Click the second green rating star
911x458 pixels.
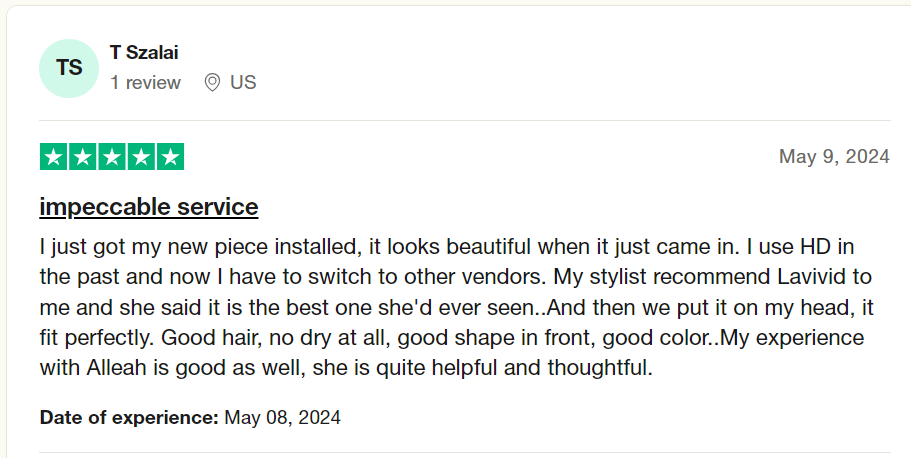[83, 157]
